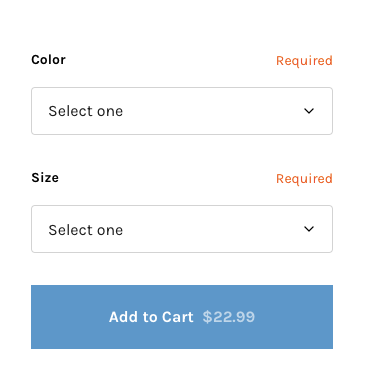Click the Size field label
369x371 pixels.
(45, 178)
